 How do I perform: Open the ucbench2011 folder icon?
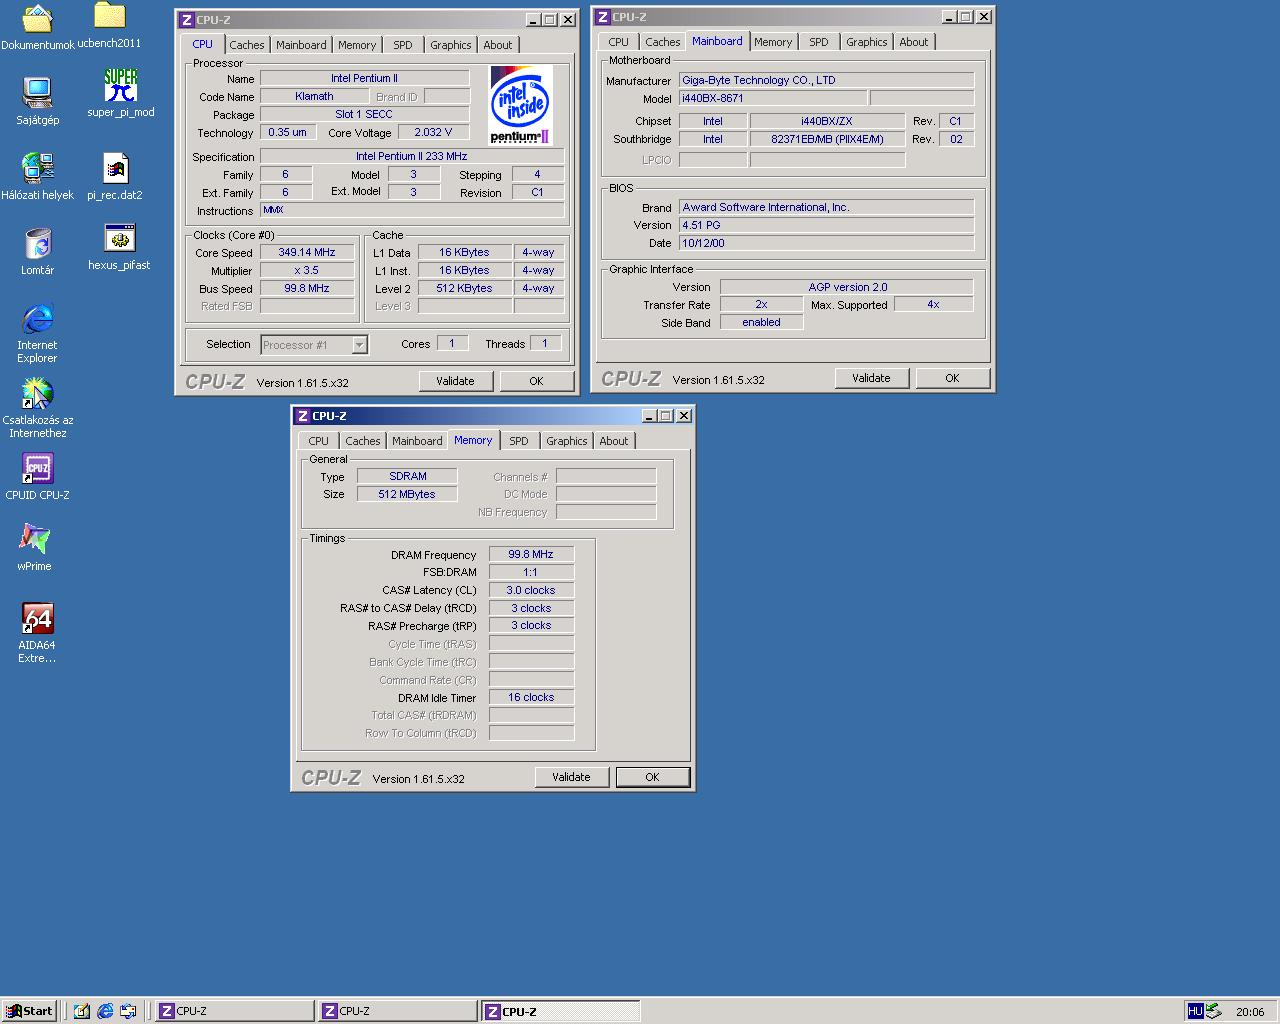point(109,15)
